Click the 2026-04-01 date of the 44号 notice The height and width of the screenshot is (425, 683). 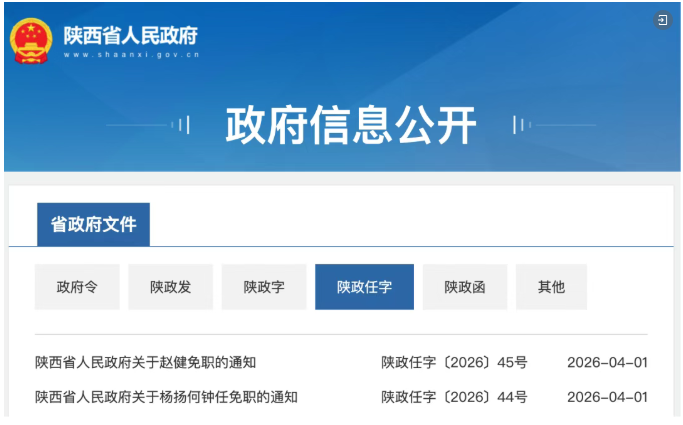coord(607,397)
